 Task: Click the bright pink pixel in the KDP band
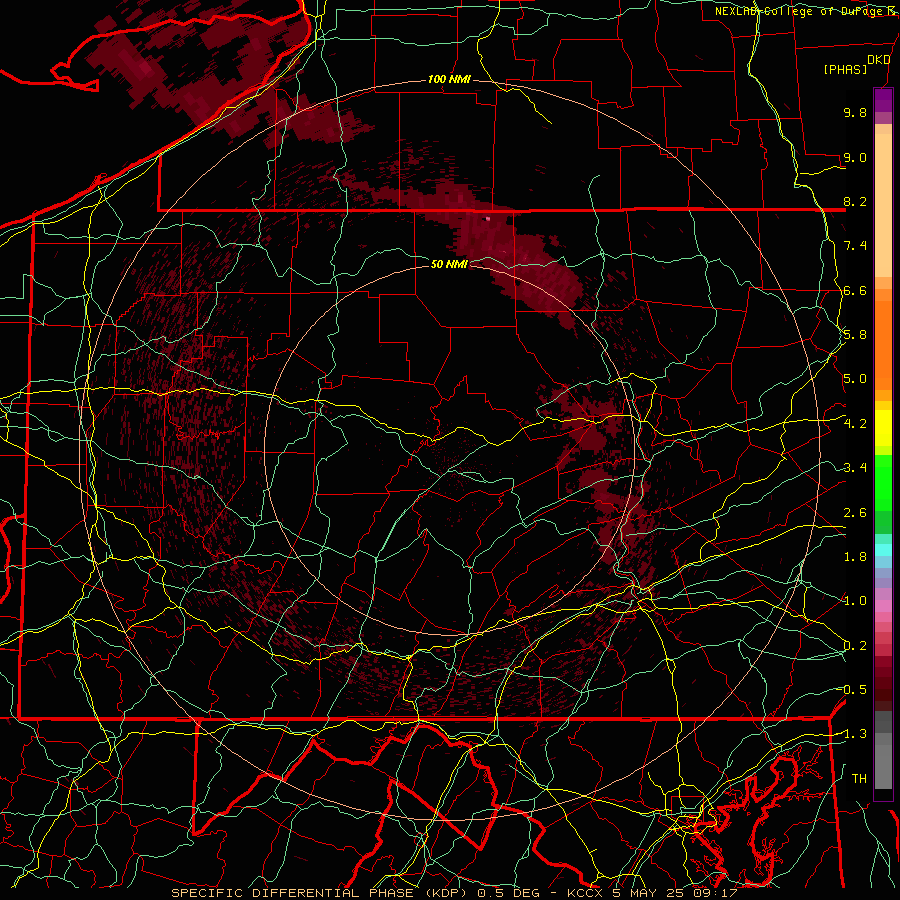tap(488, 218)
